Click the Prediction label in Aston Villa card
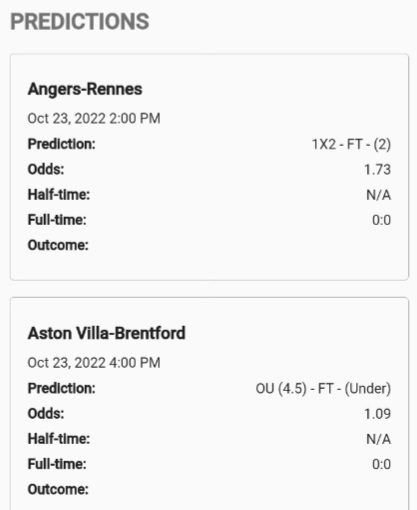This screenshot has width=417, height=510. [62, 389]
